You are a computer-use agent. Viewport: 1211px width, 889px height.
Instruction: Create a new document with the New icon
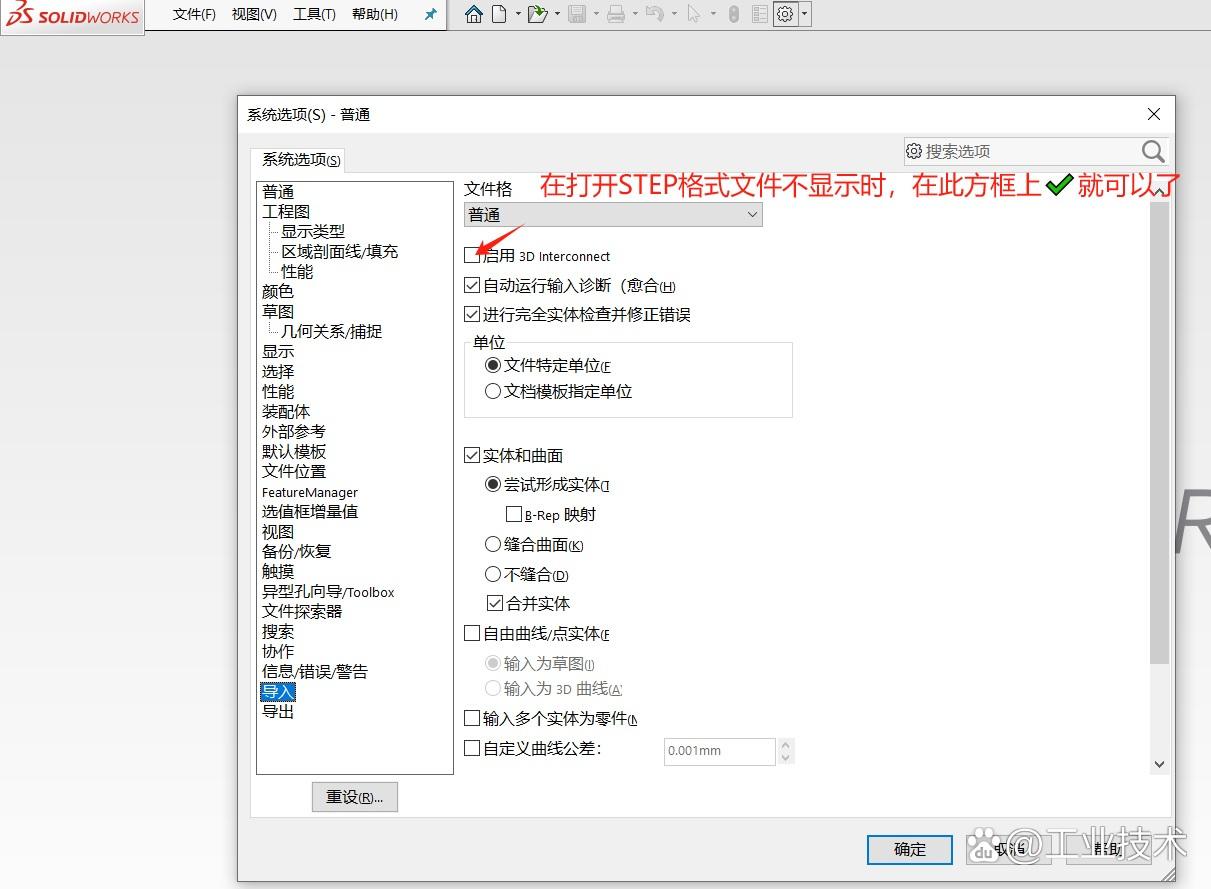click(x=498, y=14)
